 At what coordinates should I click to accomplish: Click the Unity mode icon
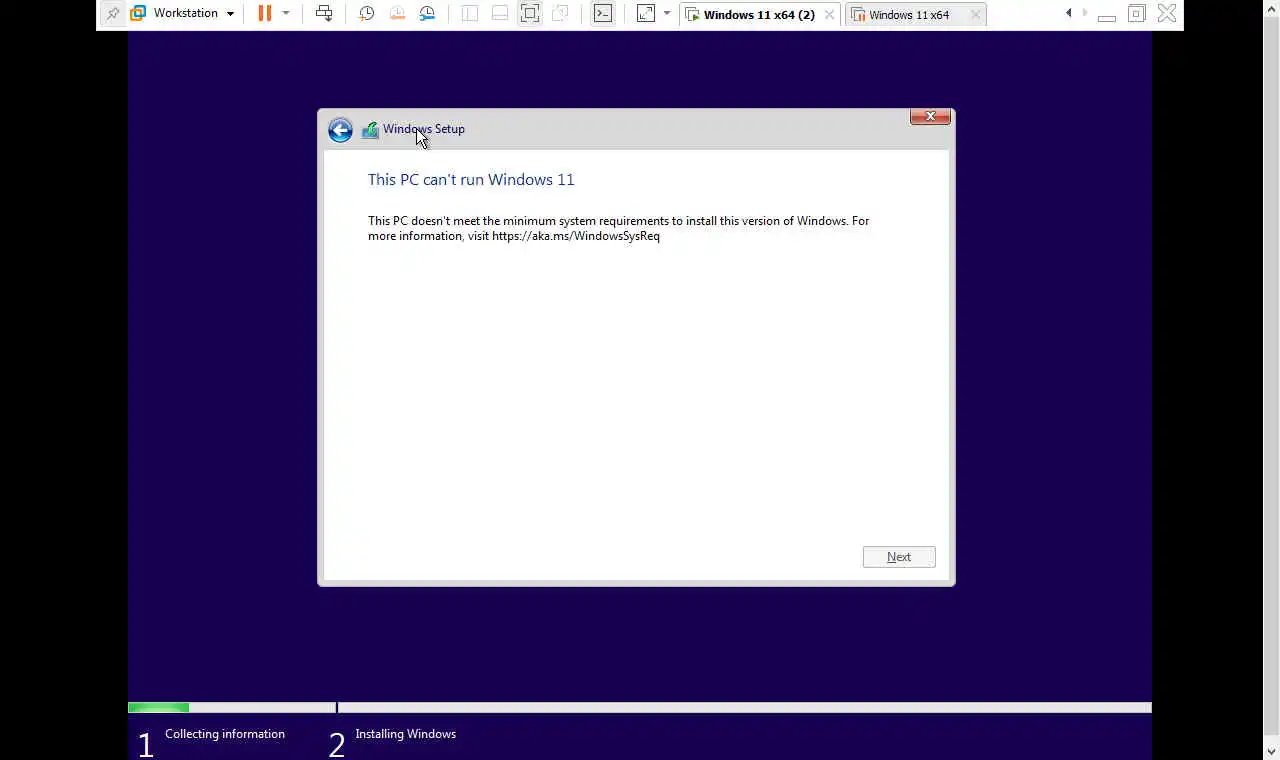[560, 14]
